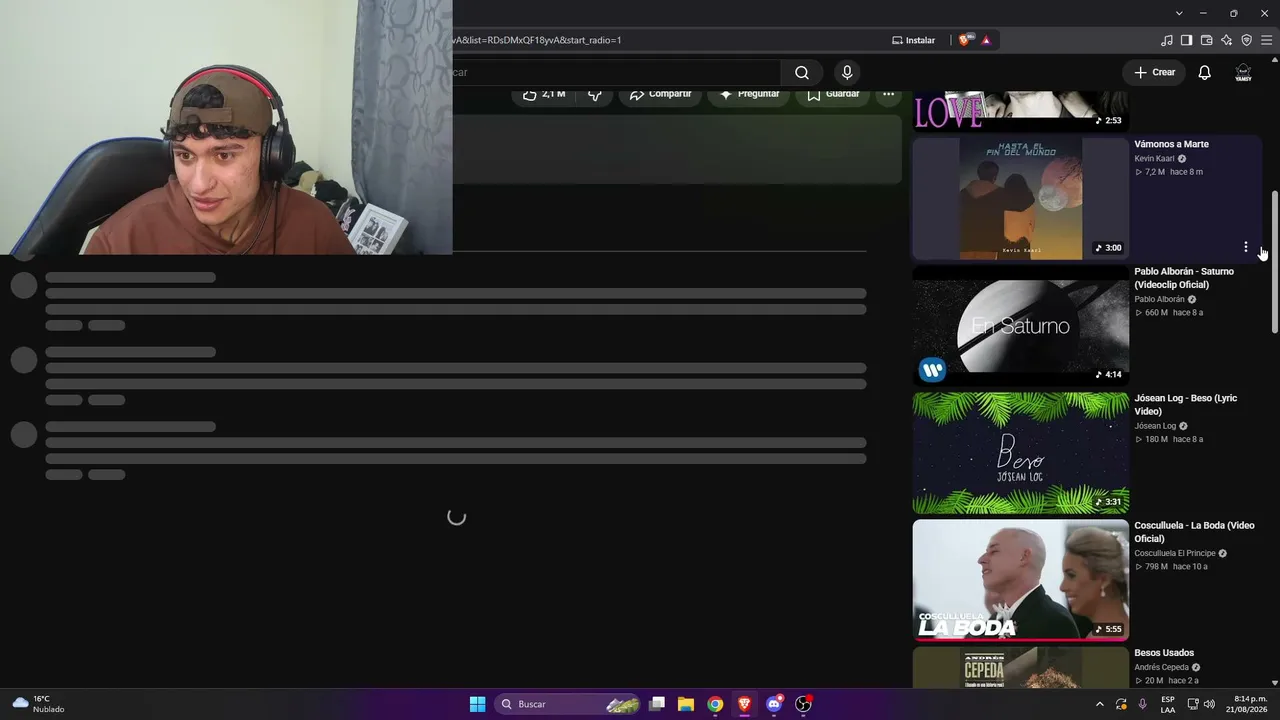
Task: Switch the ESP LAA keyboard language
Action: (1168, 704)
